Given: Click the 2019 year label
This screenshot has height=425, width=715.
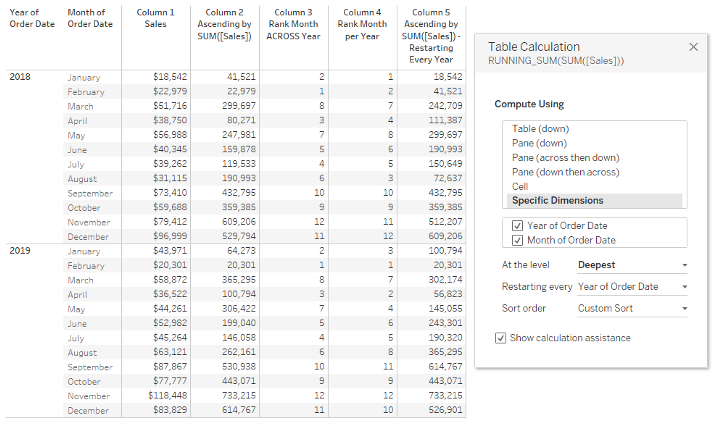Looking at the screenshot, I should point(20,250).
